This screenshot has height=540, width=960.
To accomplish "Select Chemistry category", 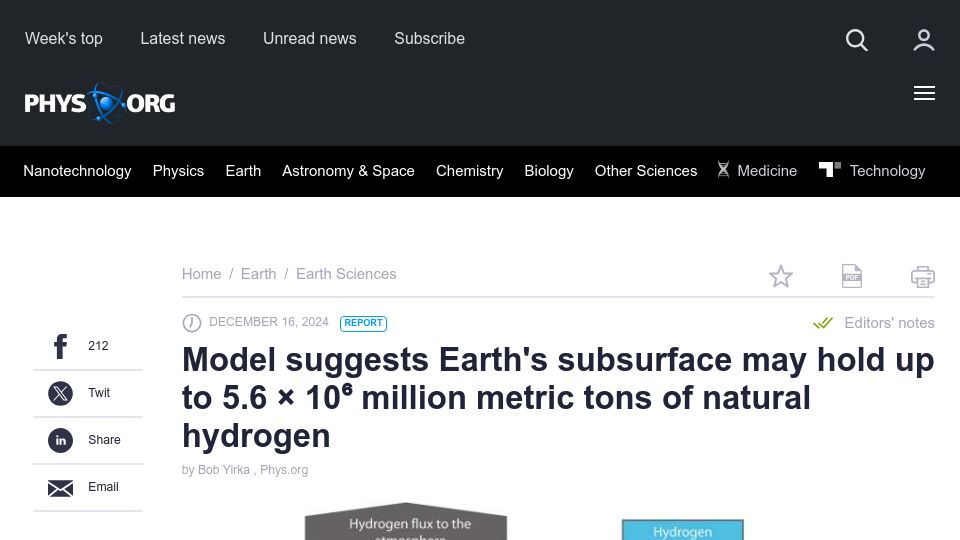I will click(470, 171).
